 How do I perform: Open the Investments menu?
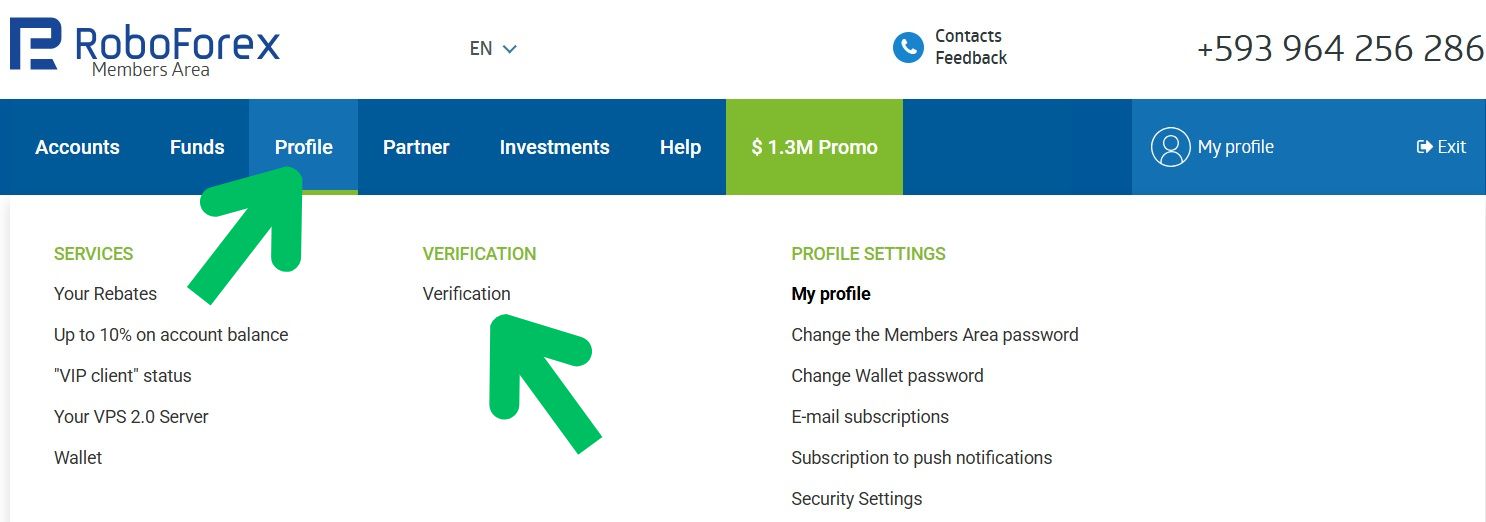point(554,147)
